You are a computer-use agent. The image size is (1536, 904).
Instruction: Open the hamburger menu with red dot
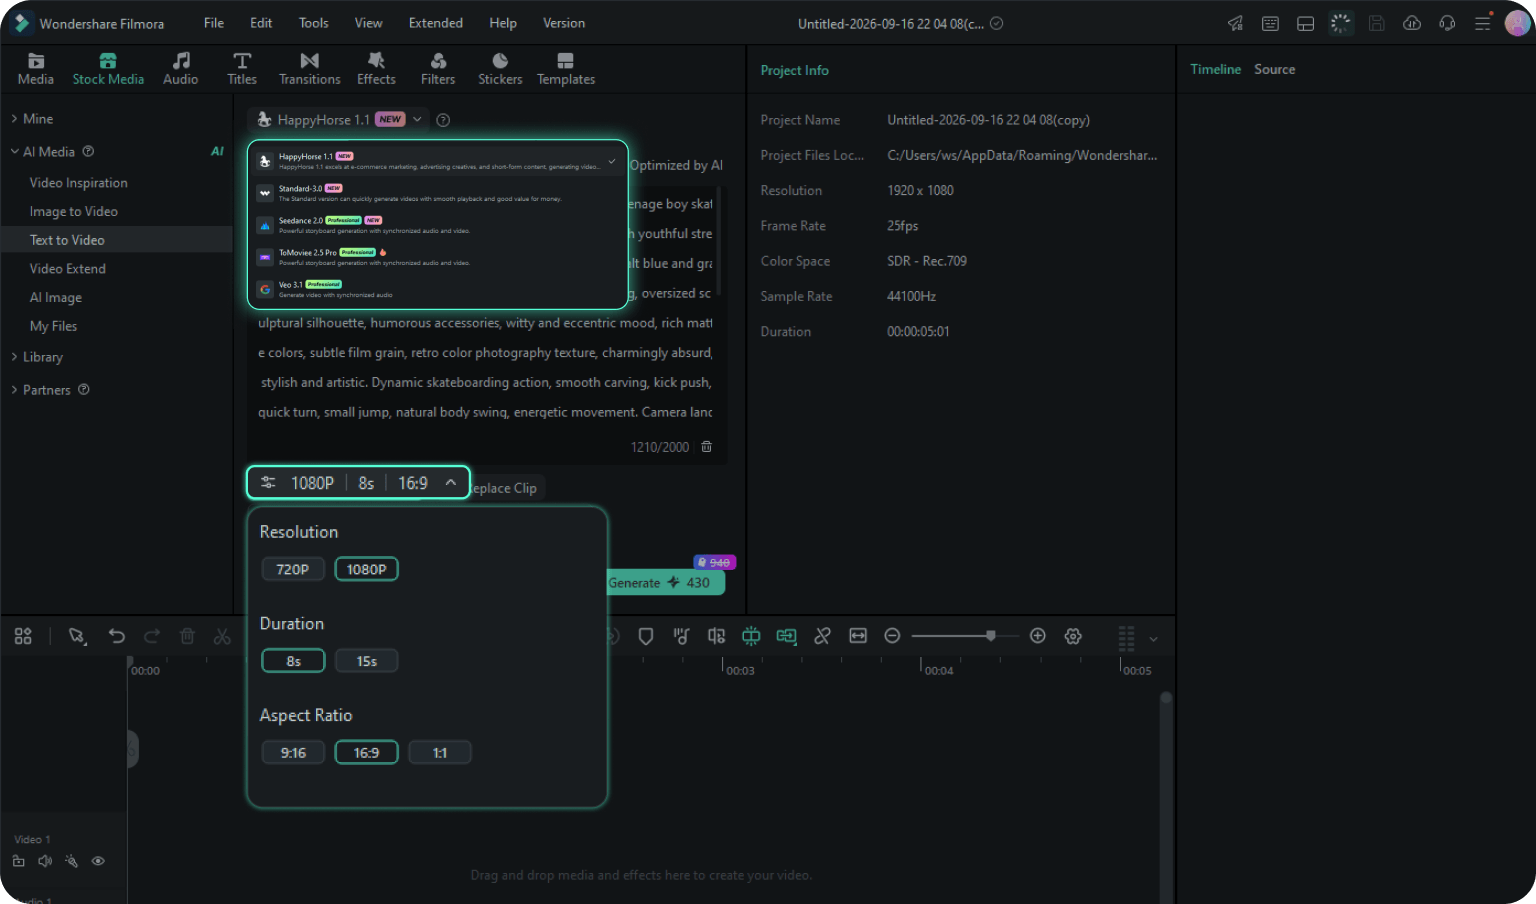tap(1483, 23)
